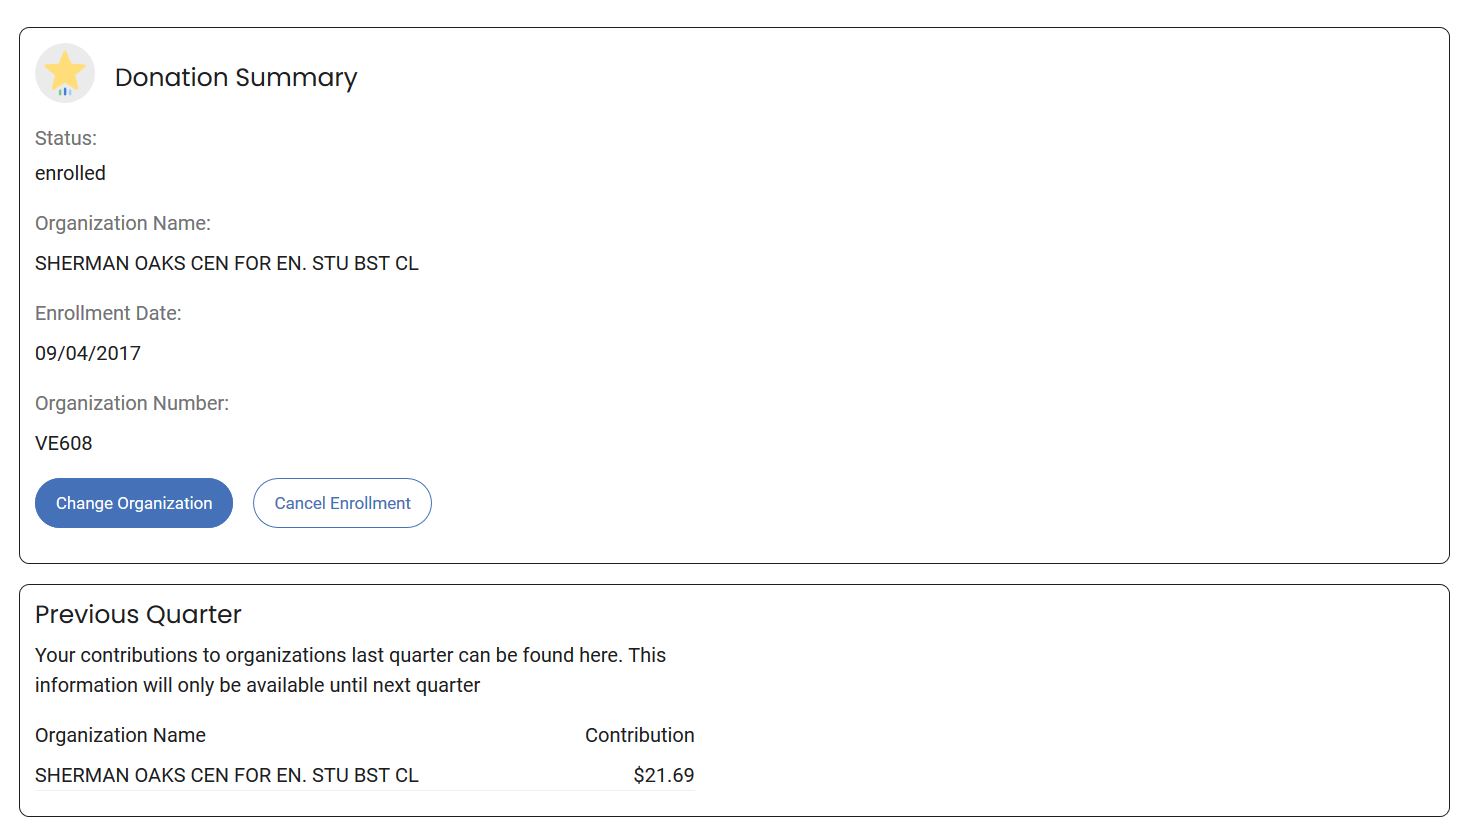Click the gold star donation icon
Image resolution: width=1478 pixels, height=836 pixels.
[x=65, y=73]
